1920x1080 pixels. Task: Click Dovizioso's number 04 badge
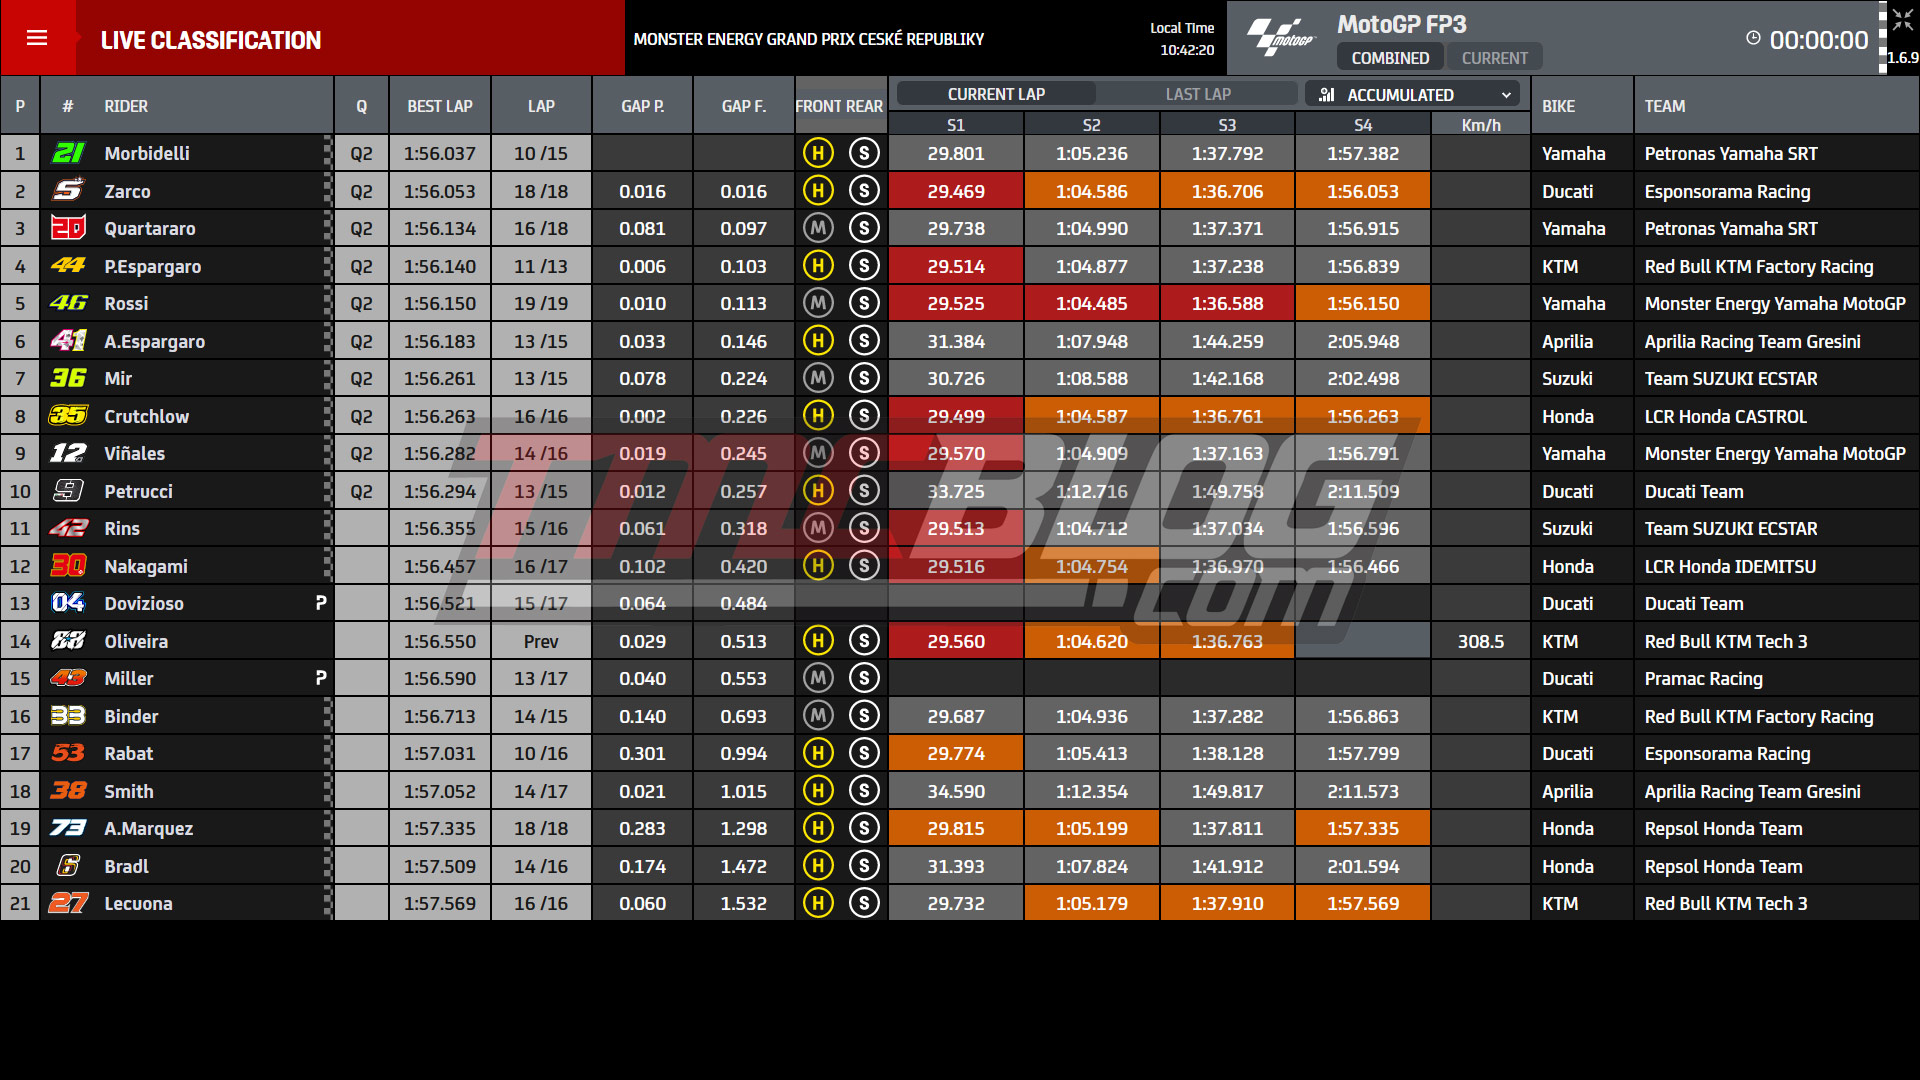click(x=68, y=603)
